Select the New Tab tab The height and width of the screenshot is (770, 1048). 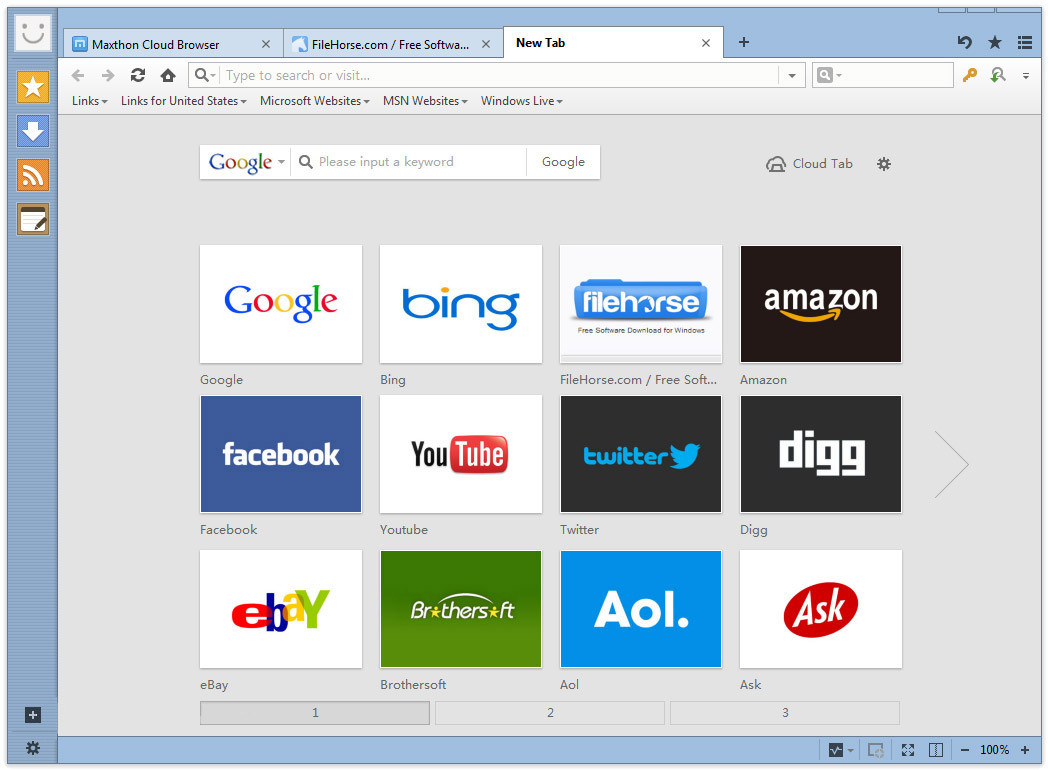613,42
